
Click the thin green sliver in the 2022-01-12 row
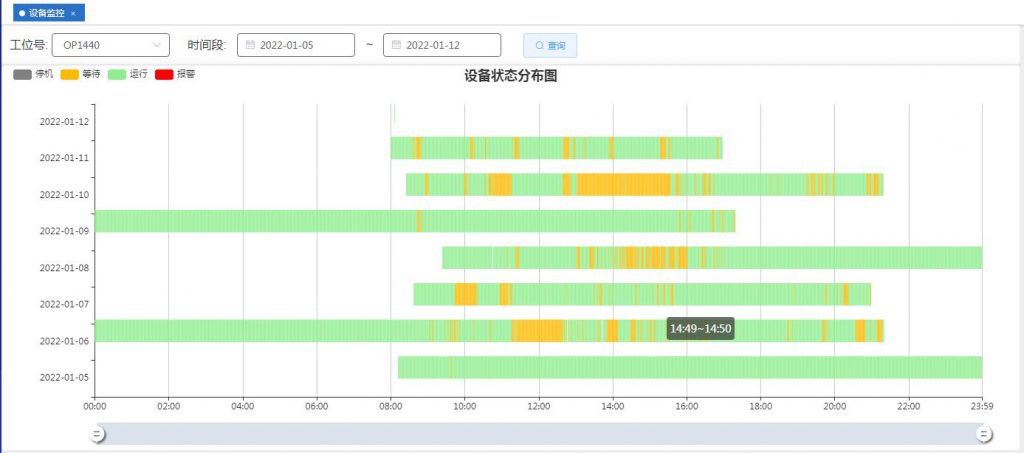[x=394, y=113]
